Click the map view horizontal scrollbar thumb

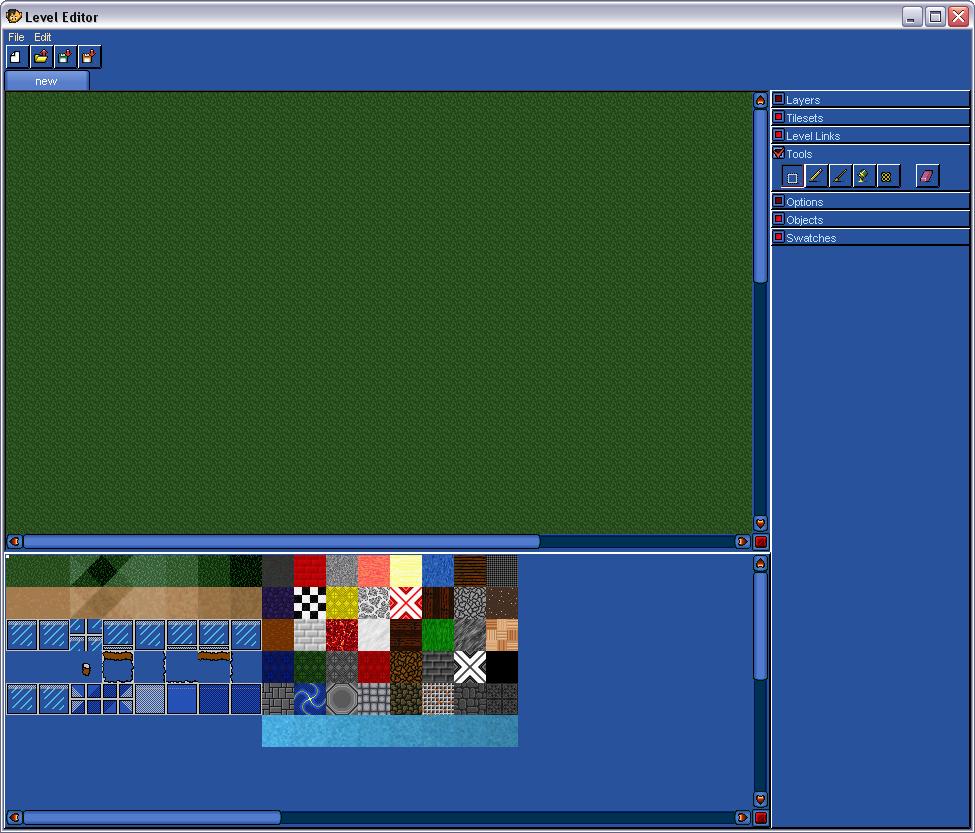[281, 541]
